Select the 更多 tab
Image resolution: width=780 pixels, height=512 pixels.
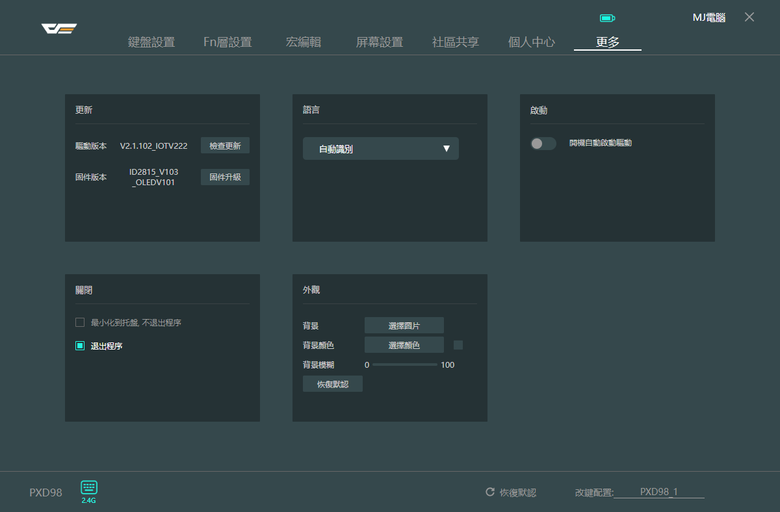click(x=607, y=42)
